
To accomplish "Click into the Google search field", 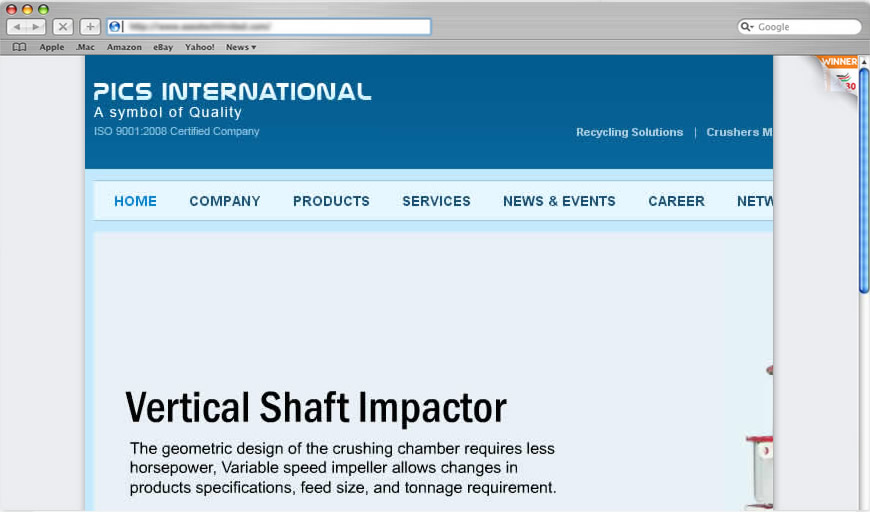I will pyautogui.click(x=805, y=27).
